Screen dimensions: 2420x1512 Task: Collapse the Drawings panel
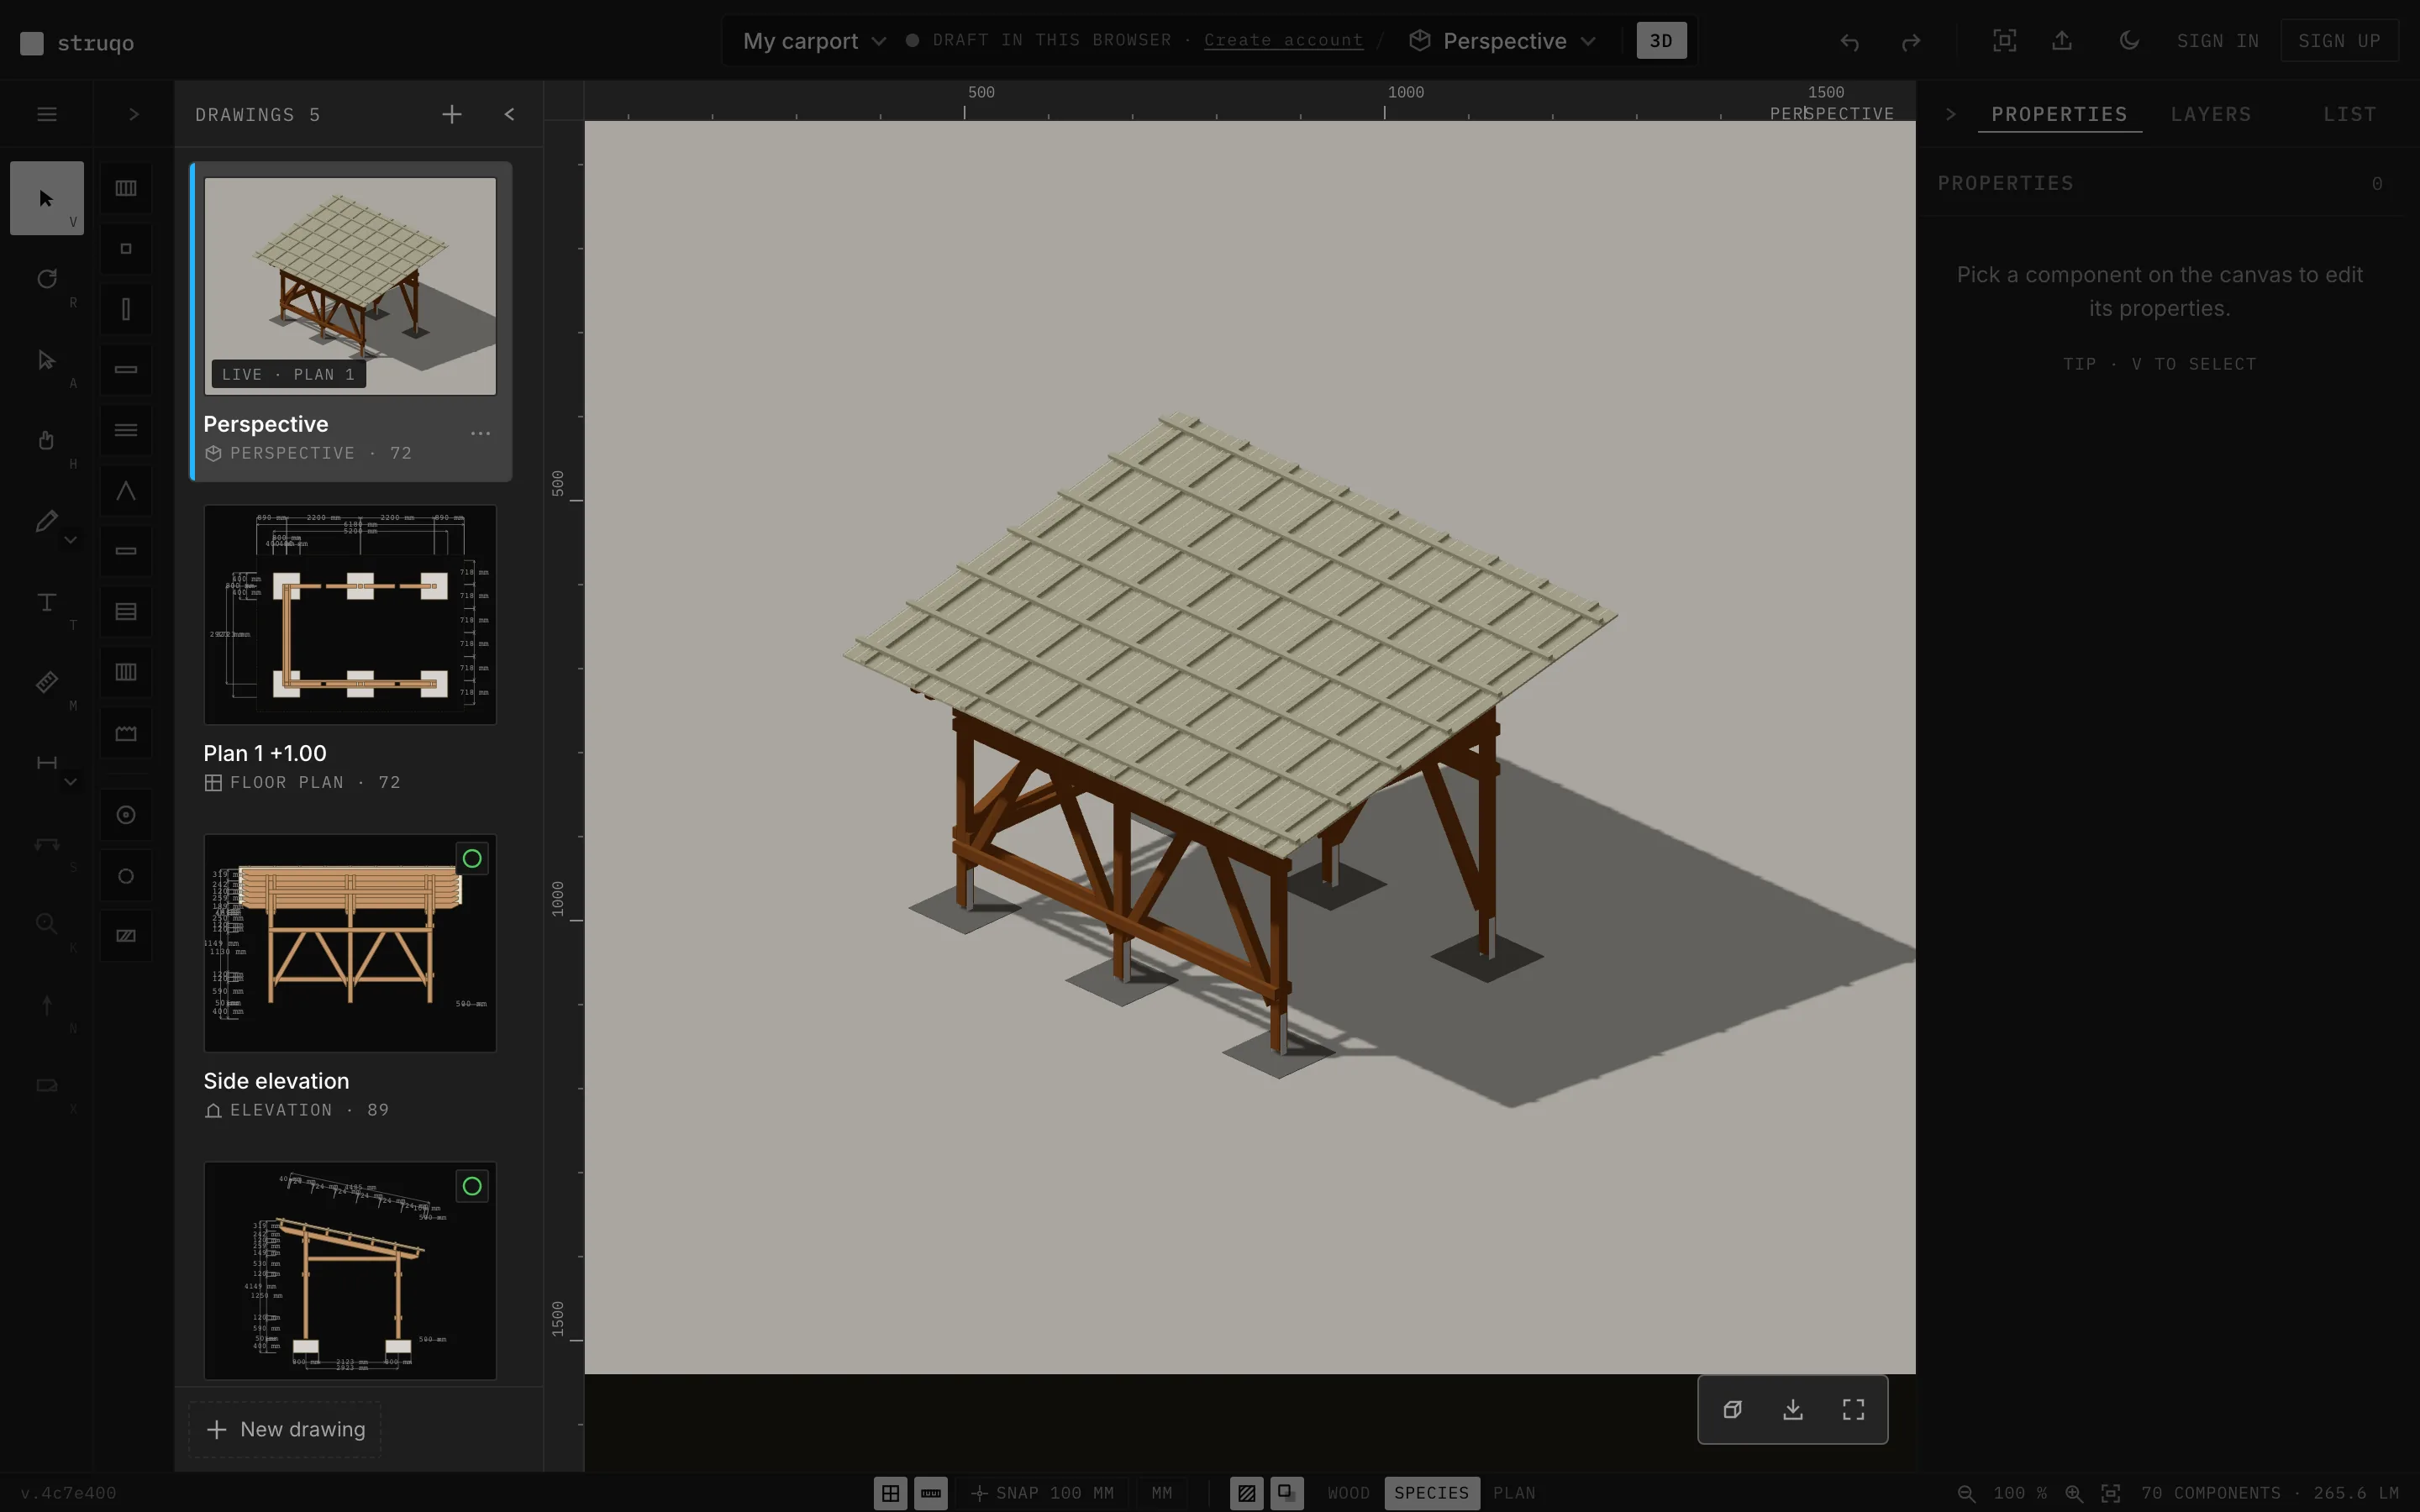pyautogui.click(x=510, y=114)
